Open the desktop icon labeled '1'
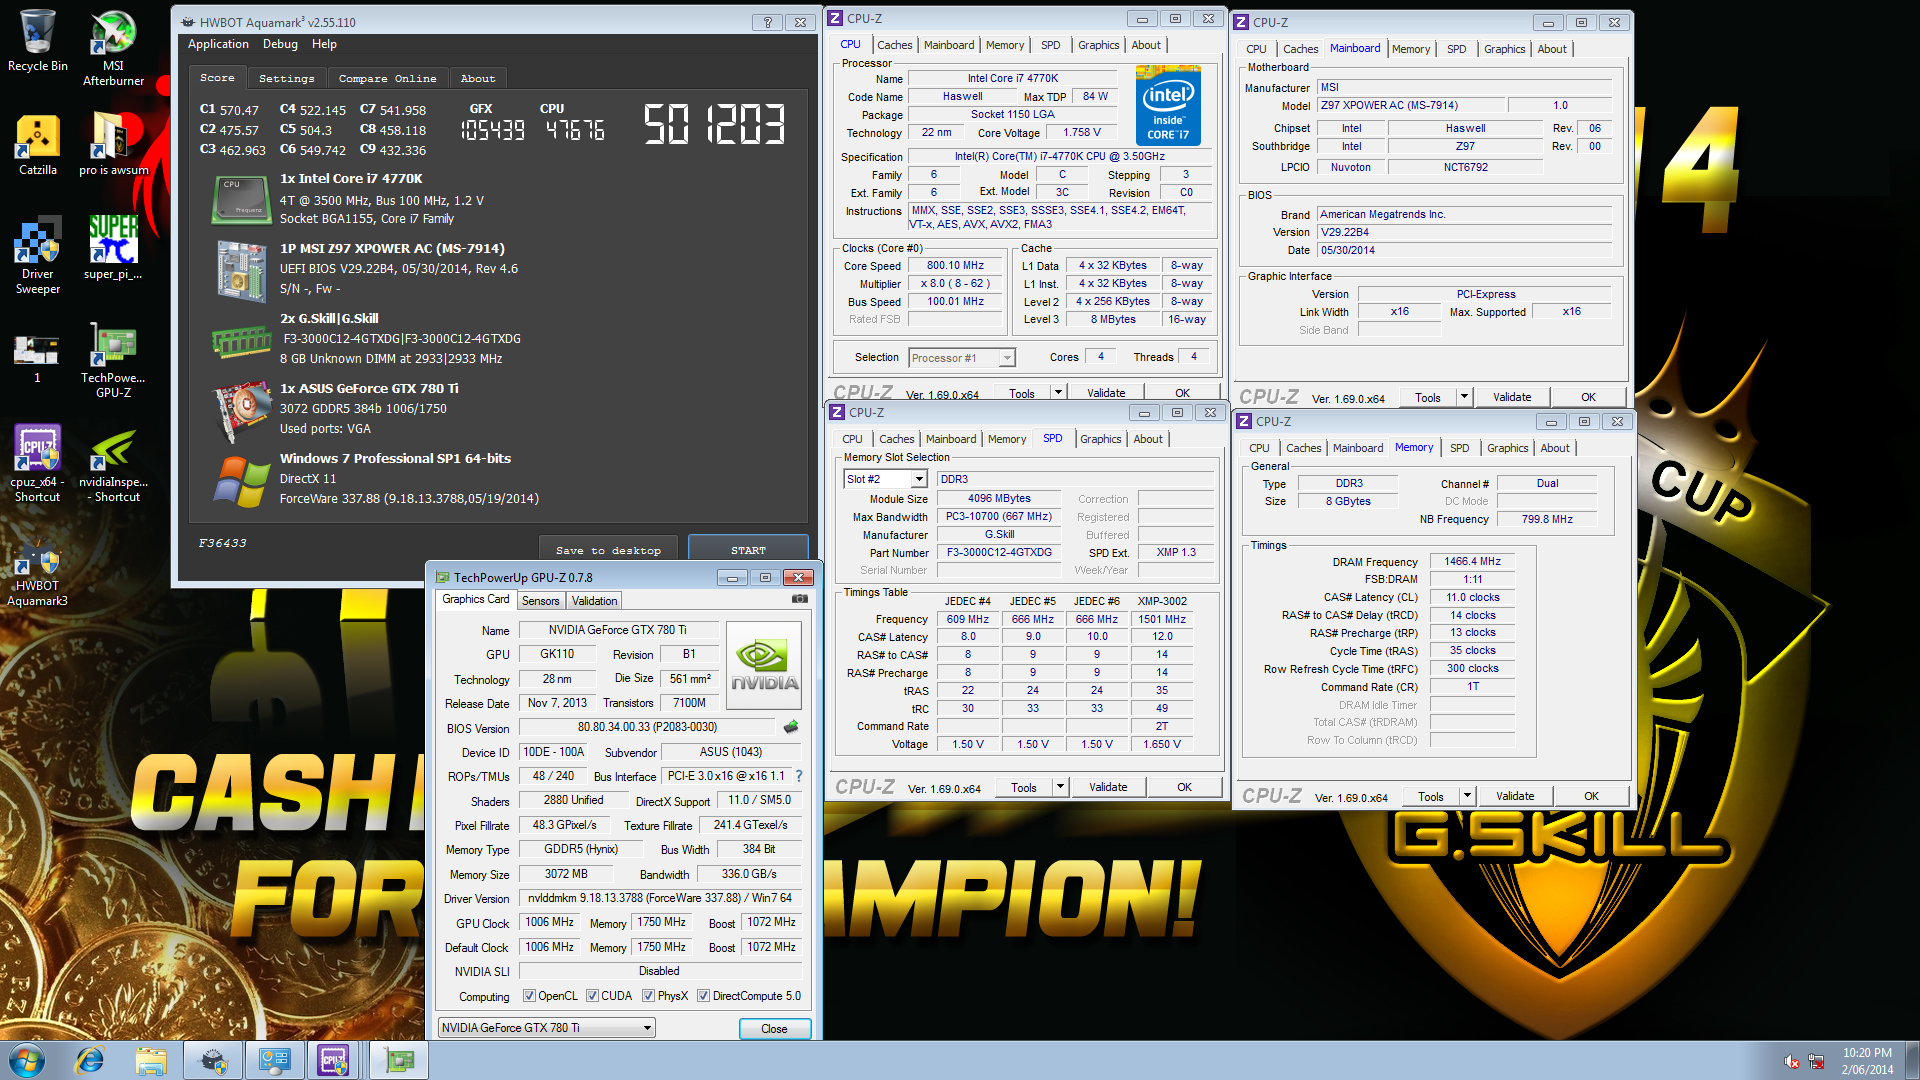This screenshot has height=1080, width=1920. click(x=37, y=358)
